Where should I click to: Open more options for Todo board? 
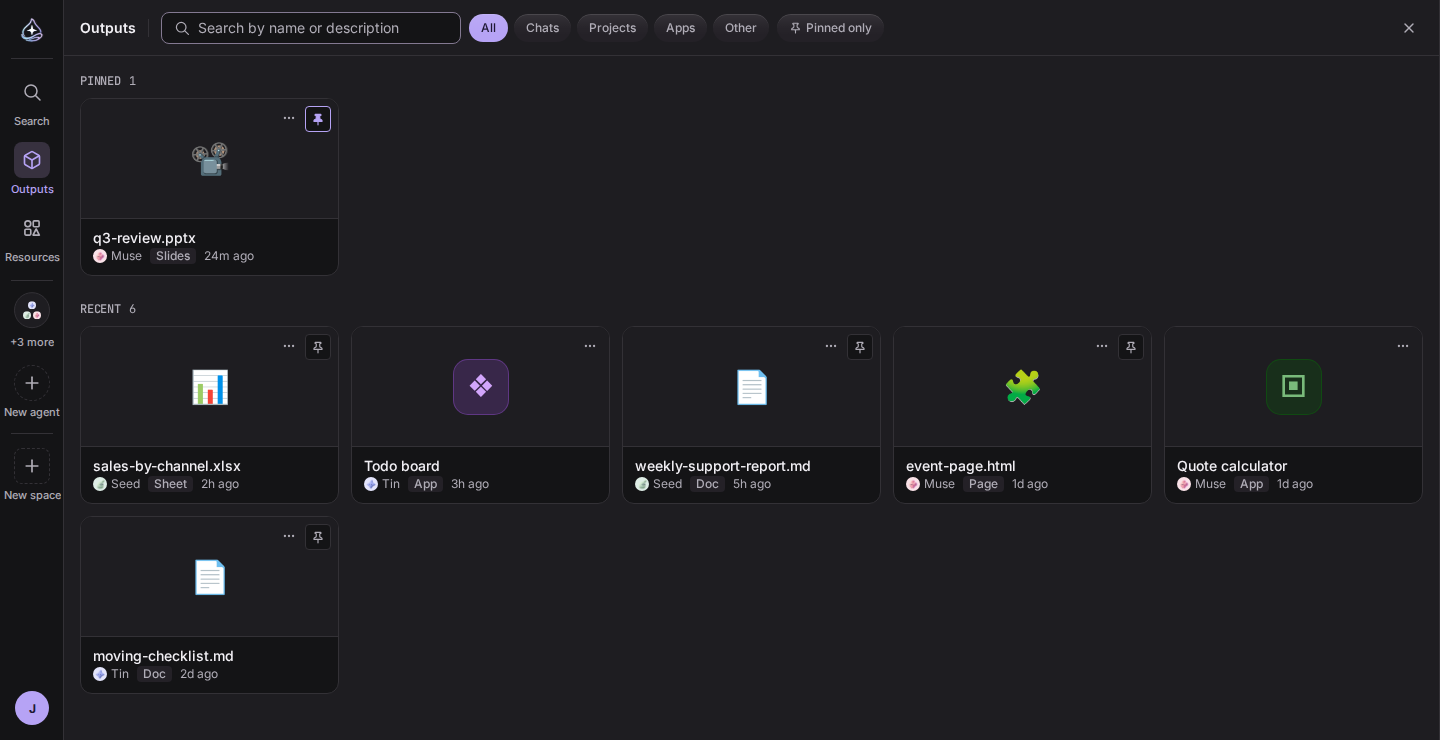[x=590, y=347]
